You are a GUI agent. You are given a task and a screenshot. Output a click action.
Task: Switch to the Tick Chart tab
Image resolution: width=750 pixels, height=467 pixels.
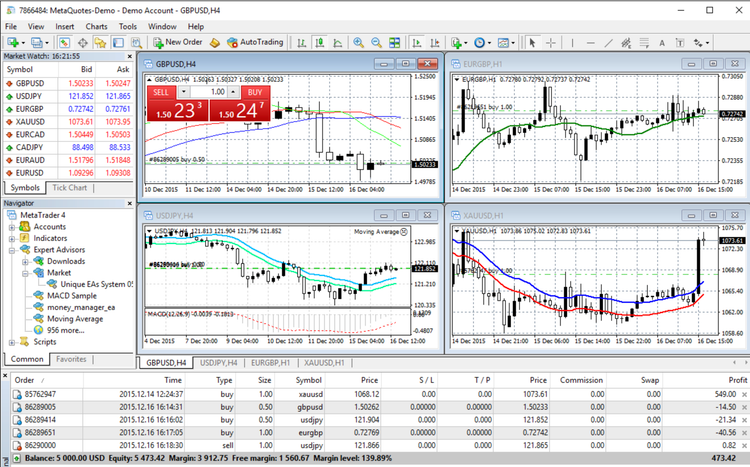pyautogui.click(x=71, y=188)
